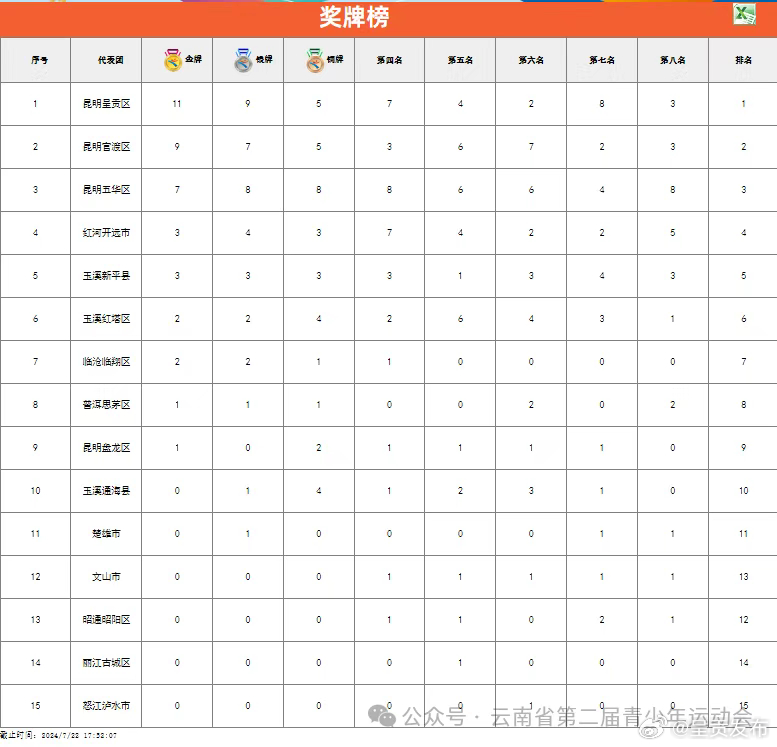This screenshot has width=777, height=747.
Task: Select the 楚雄市 delegation cell
Action: coord(106,534)
